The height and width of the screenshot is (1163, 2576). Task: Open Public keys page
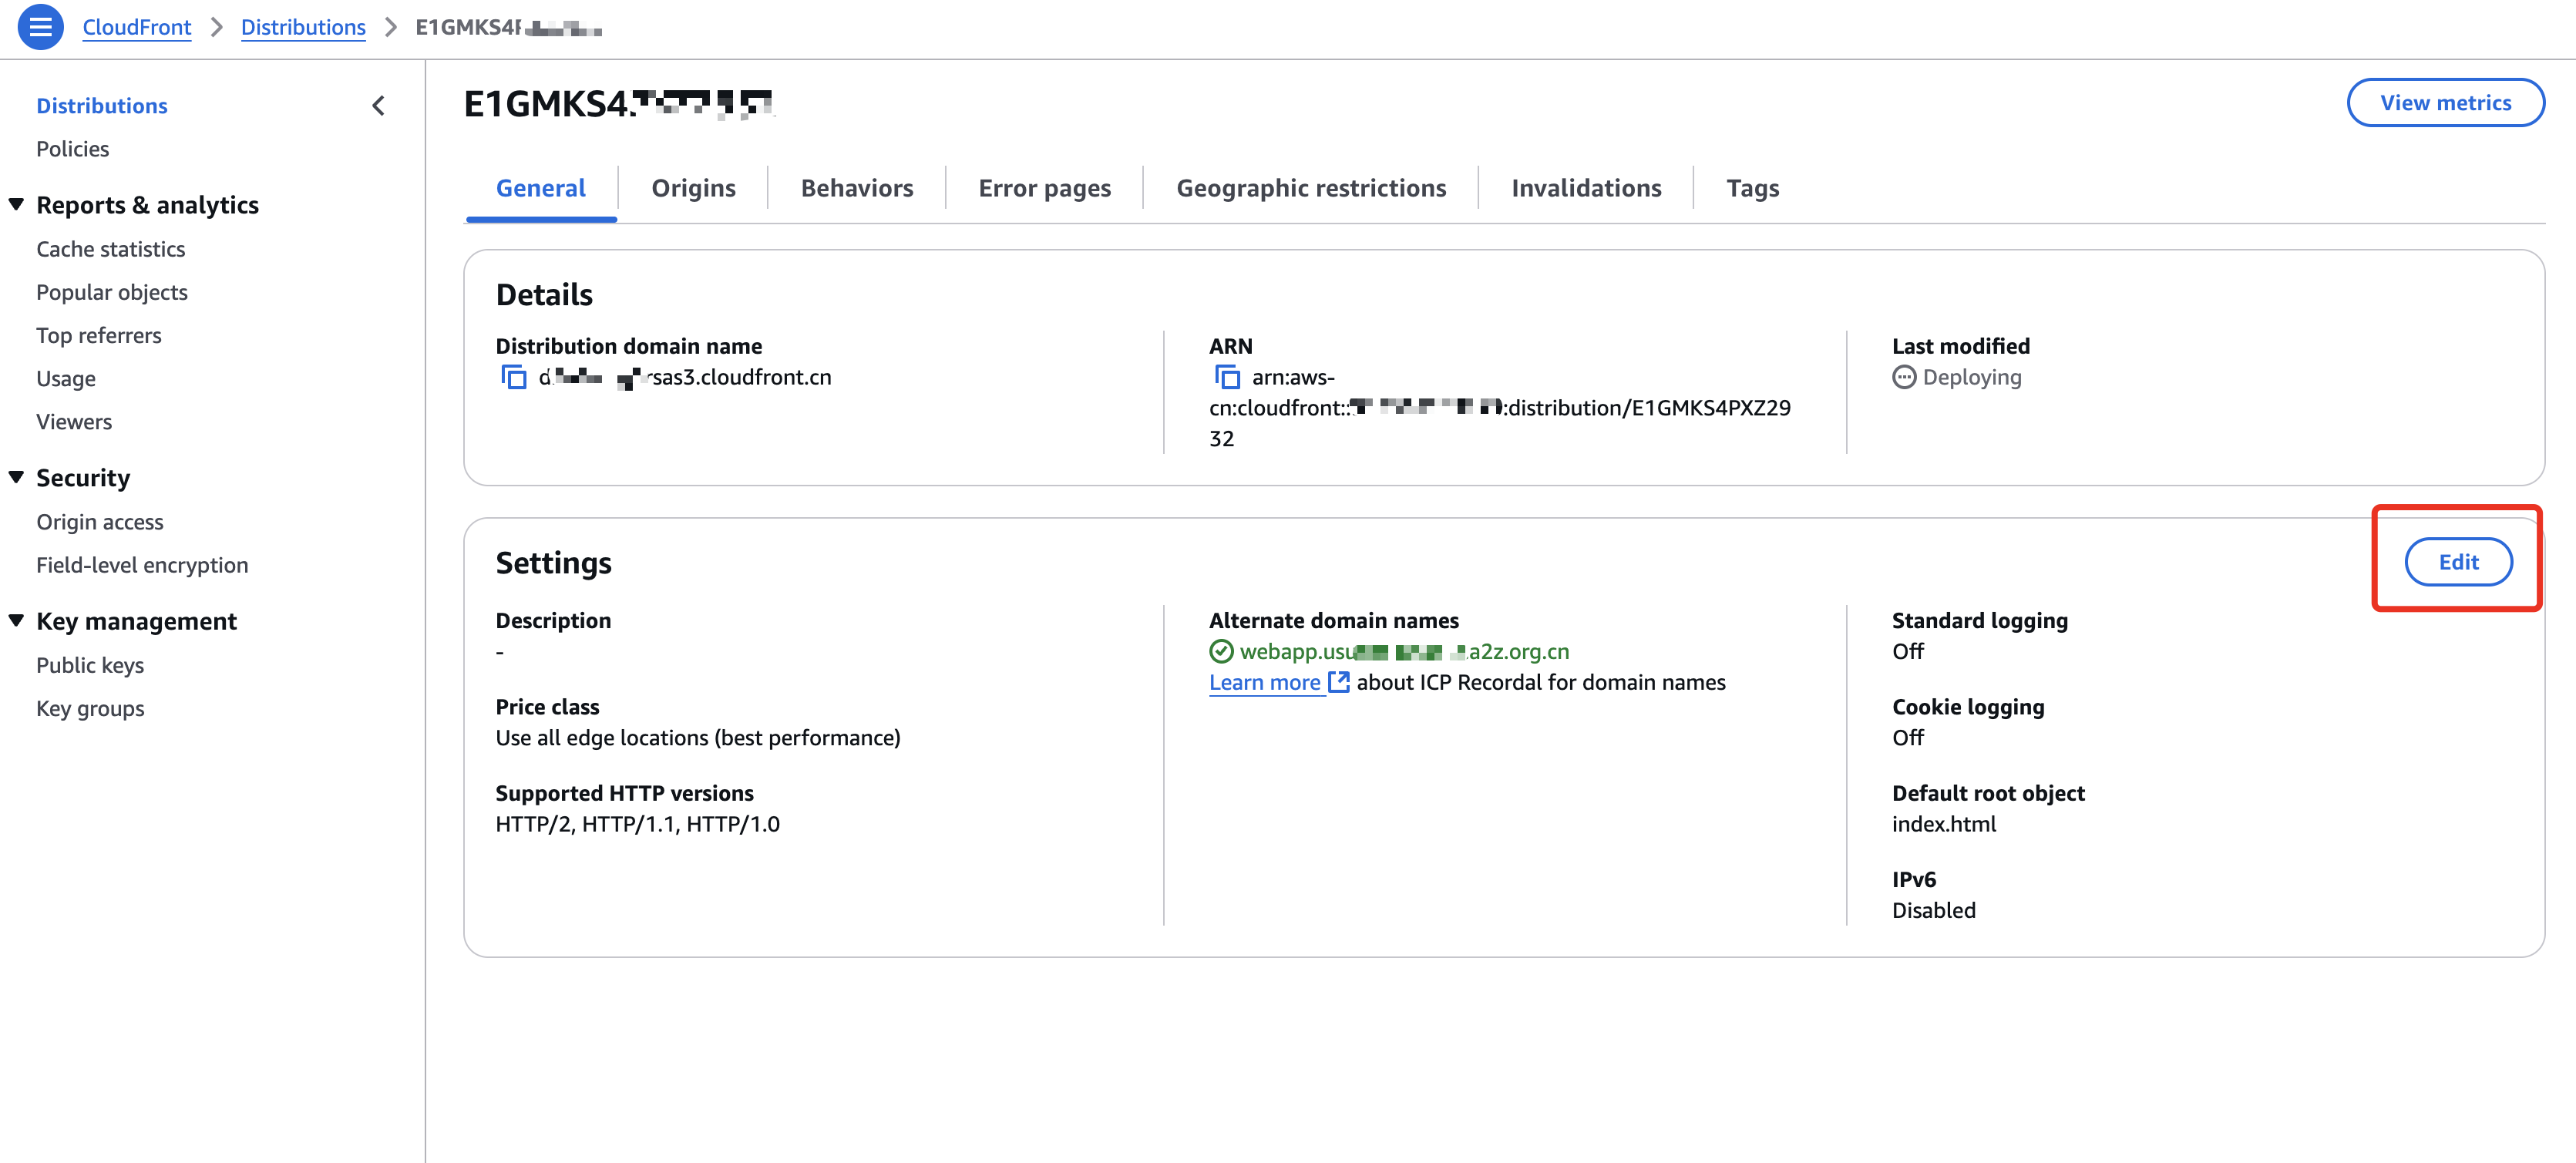click(x=90, y=665)
